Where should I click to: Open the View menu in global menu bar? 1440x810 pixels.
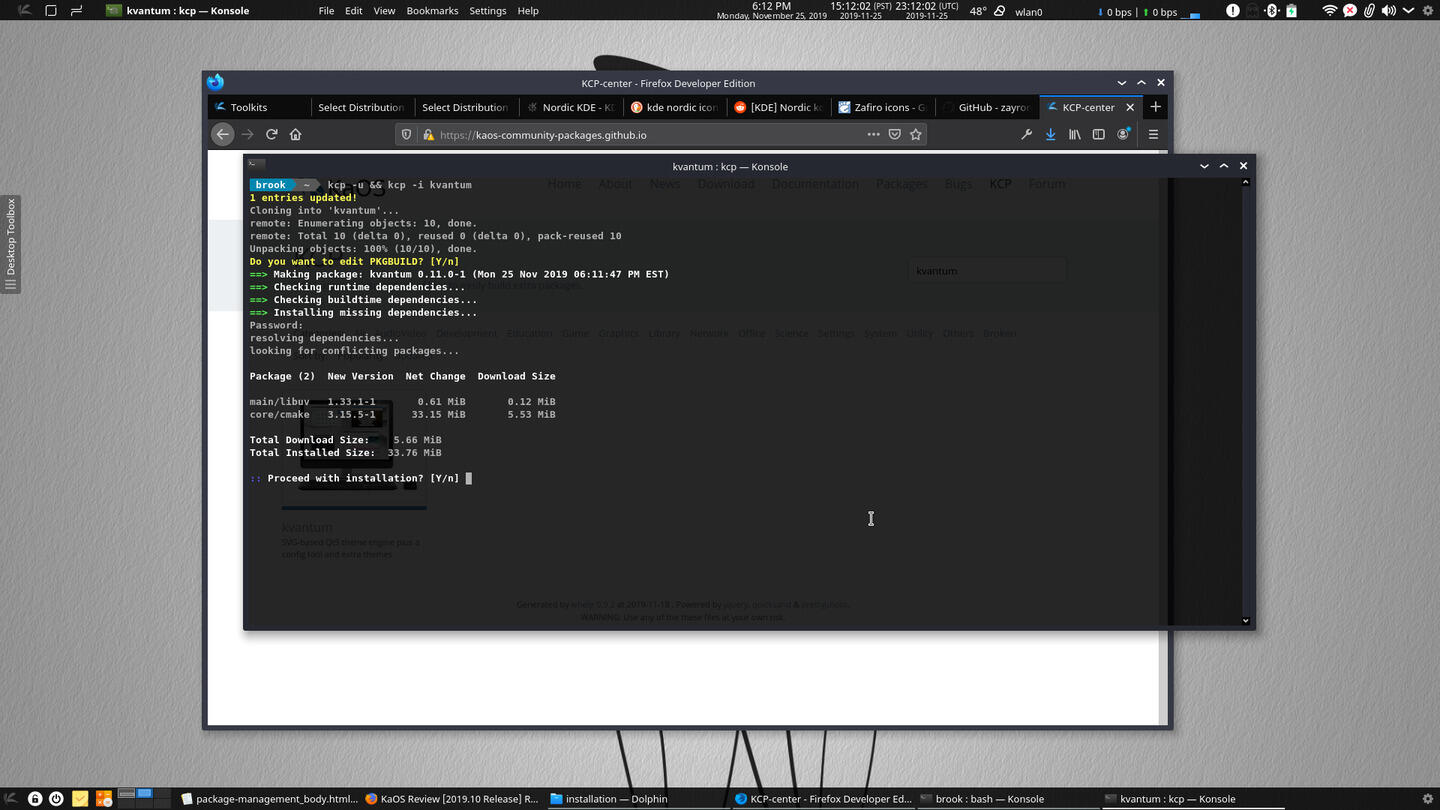[x=384, y=11]
